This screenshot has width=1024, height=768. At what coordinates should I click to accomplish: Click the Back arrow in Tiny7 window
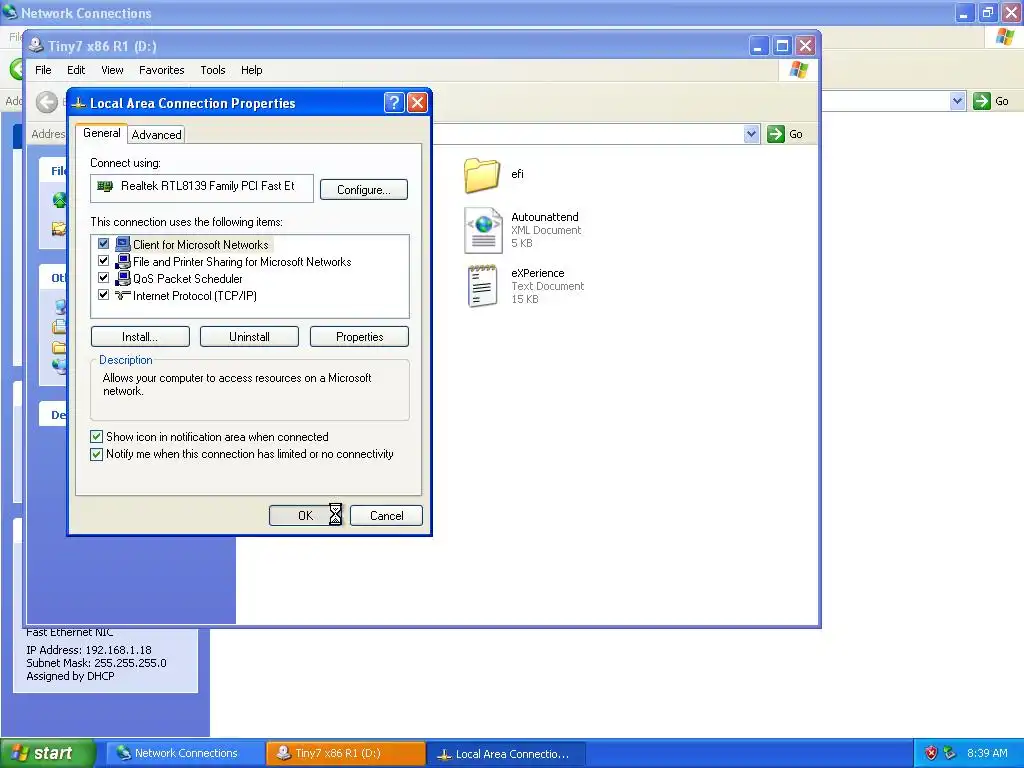tap(46, 102)
